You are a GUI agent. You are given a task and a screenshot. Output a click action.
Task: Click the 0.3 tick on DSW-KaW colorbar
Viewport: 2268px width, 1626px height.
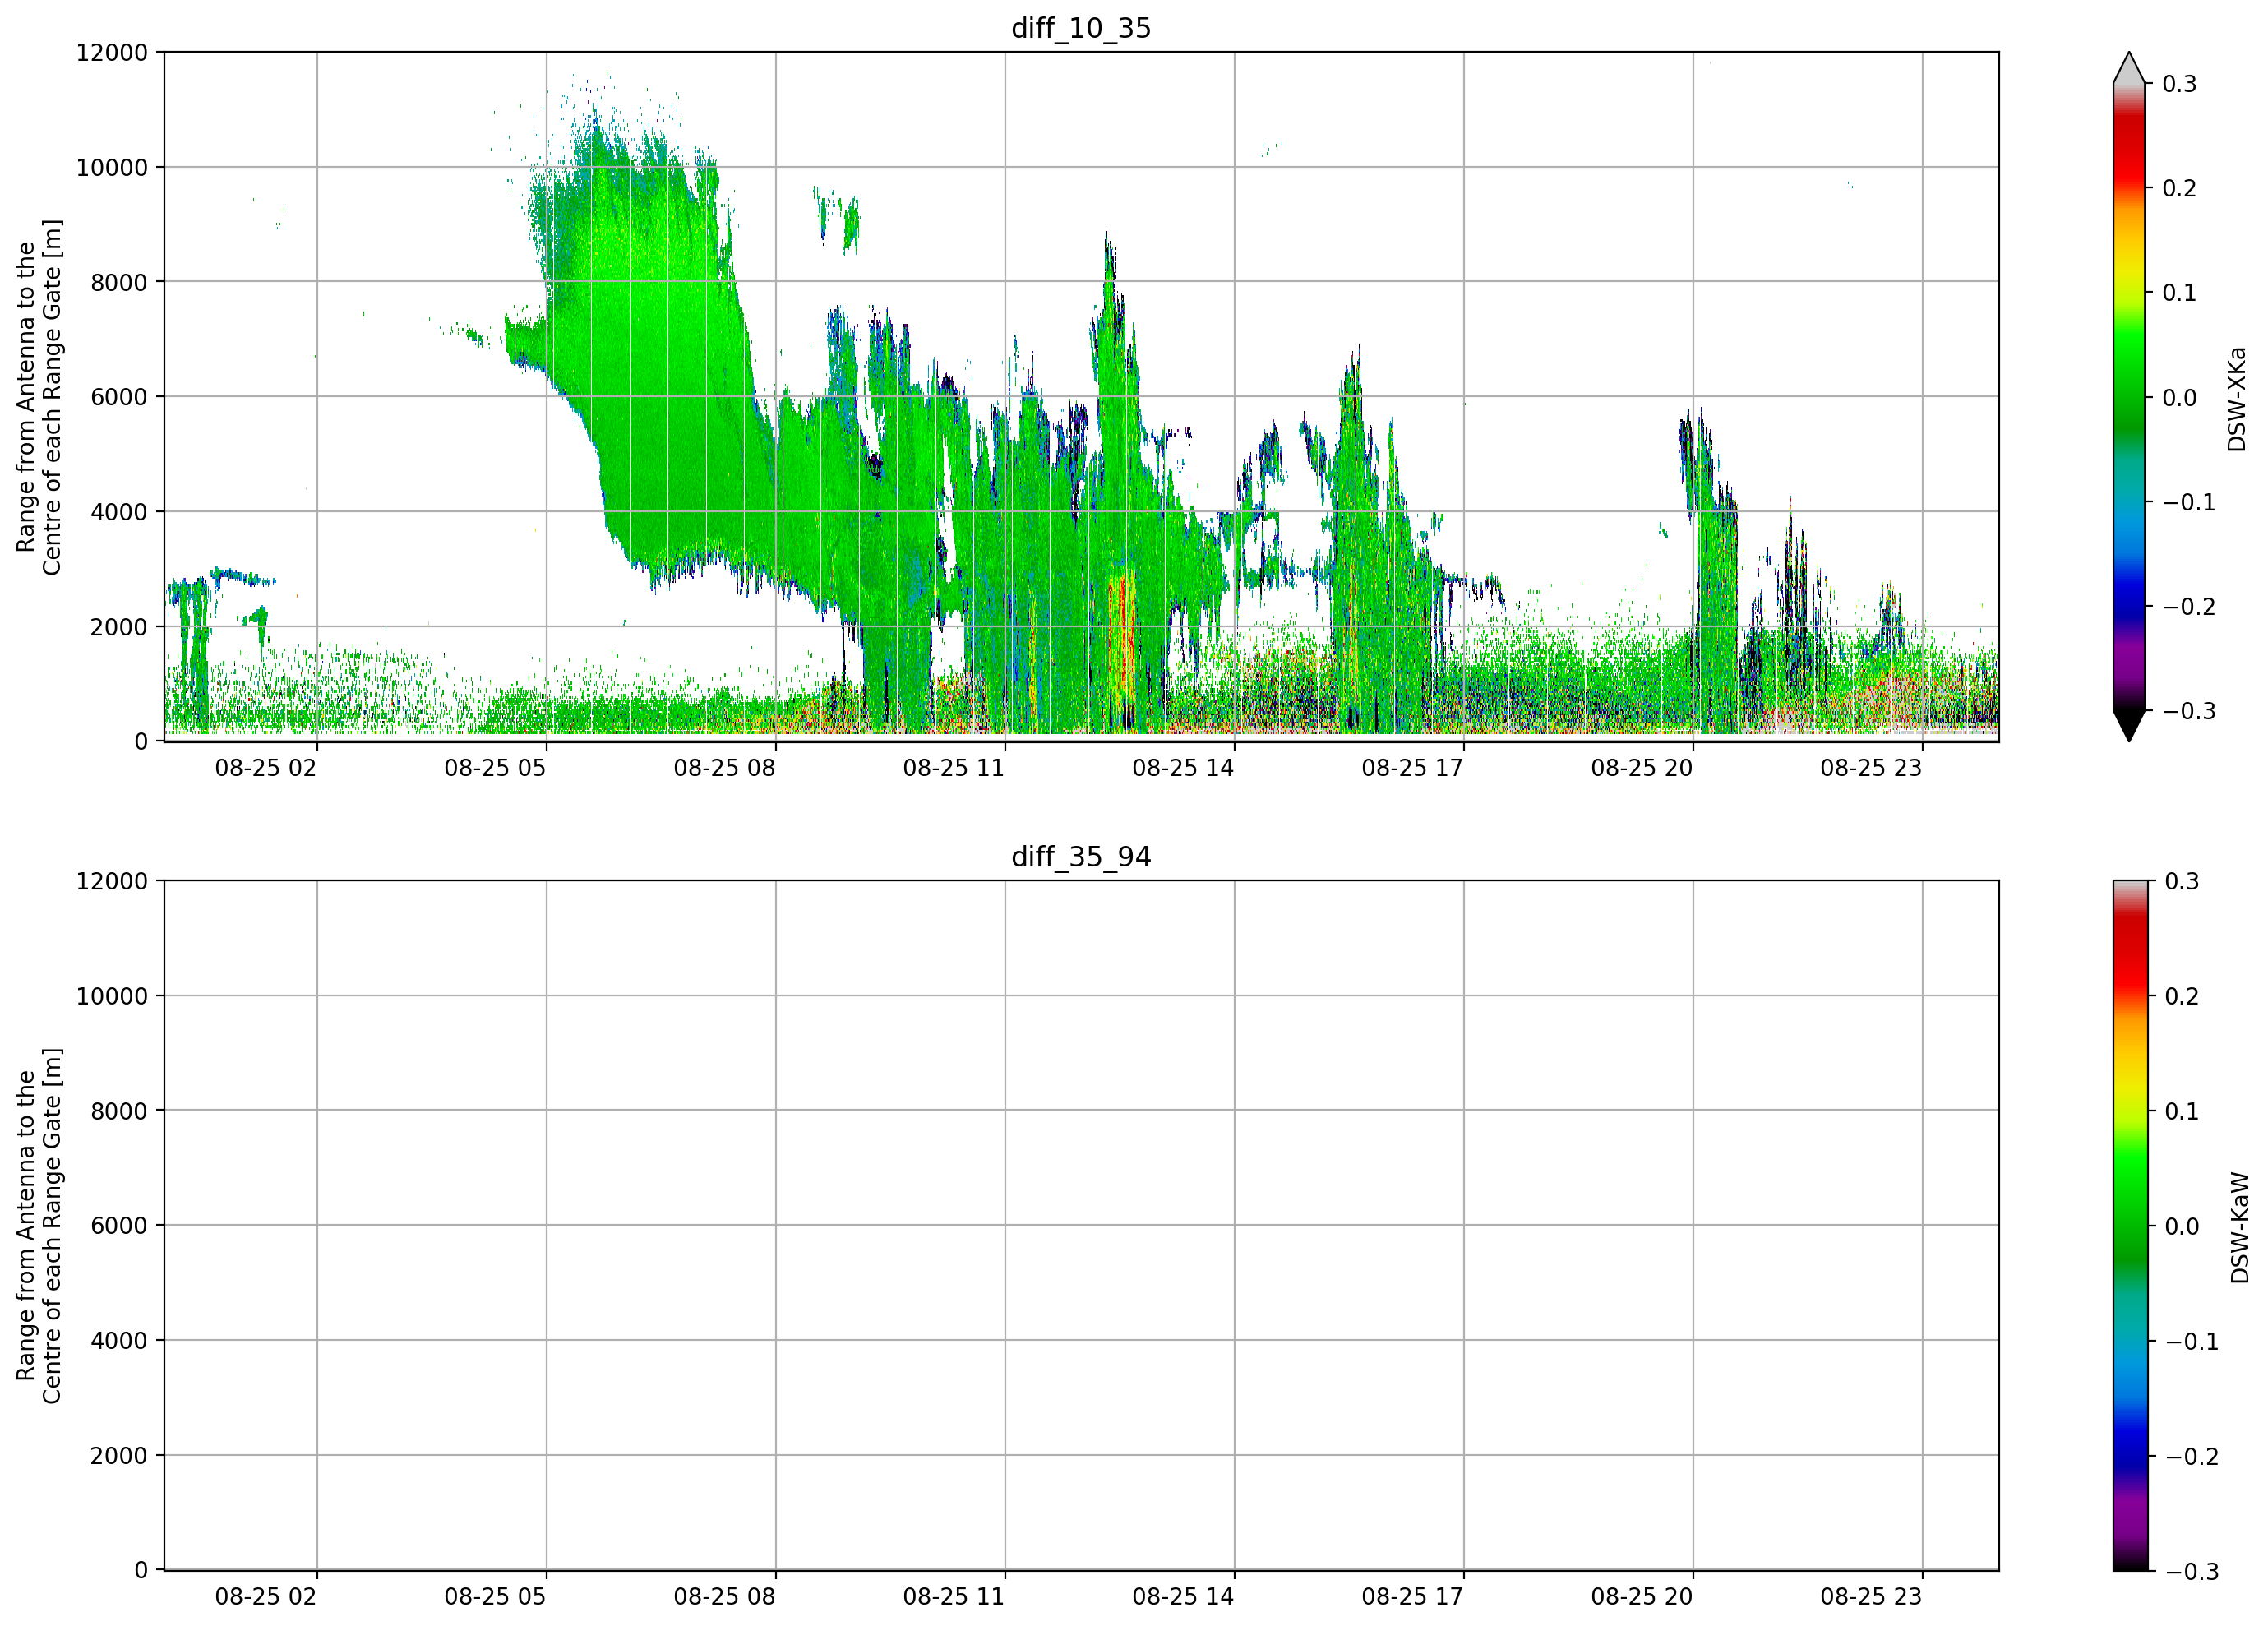[x=2182, y=881]
